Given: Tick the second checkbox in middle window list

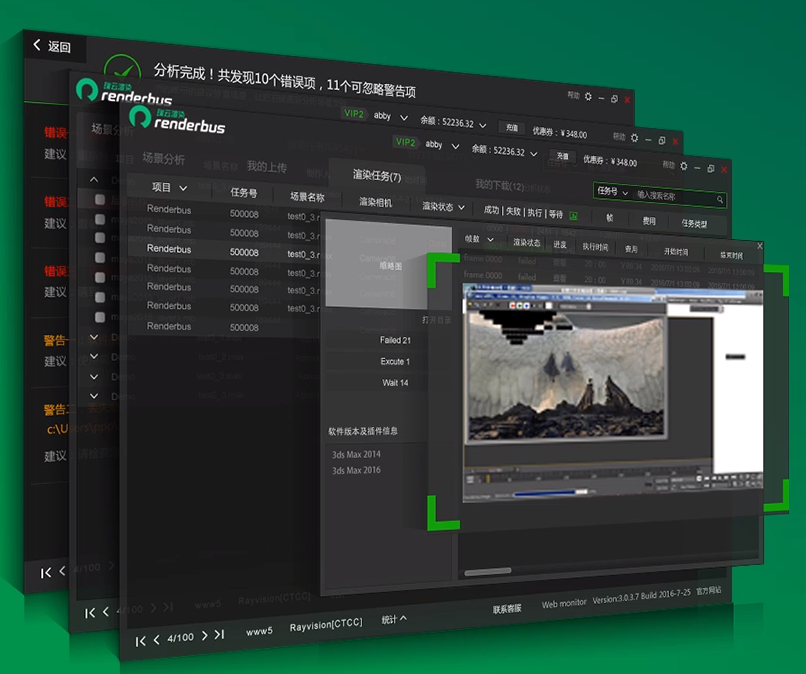Looking at the screenshot, I should pyautogui.click(x=100, y=219).
